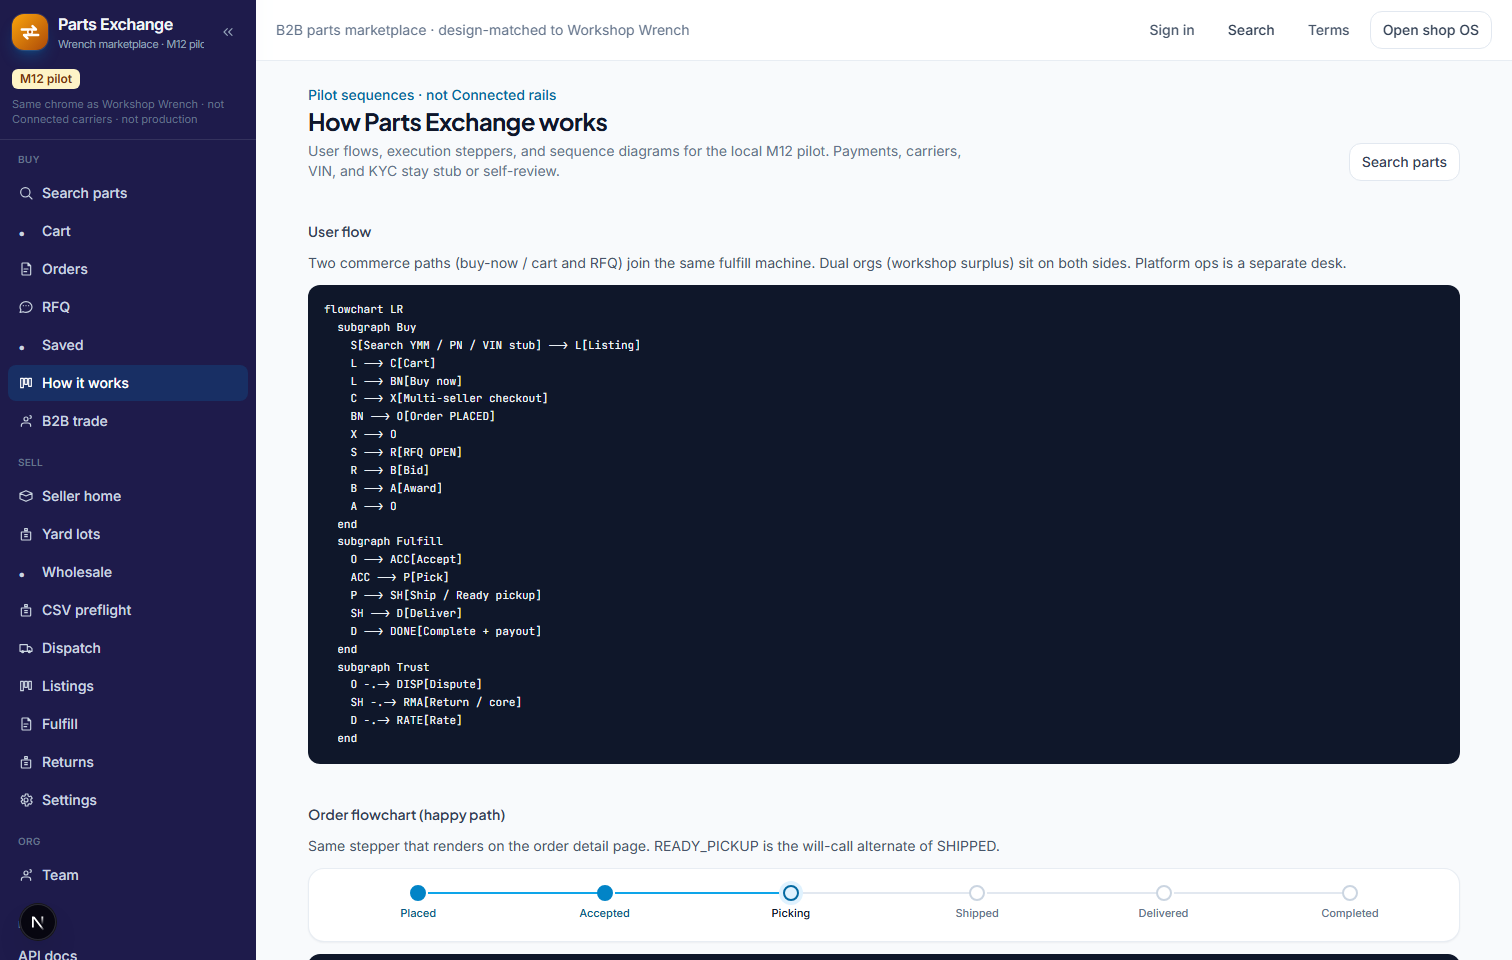Select the Placed step dot
The image size is (1512, 960).
418,893
